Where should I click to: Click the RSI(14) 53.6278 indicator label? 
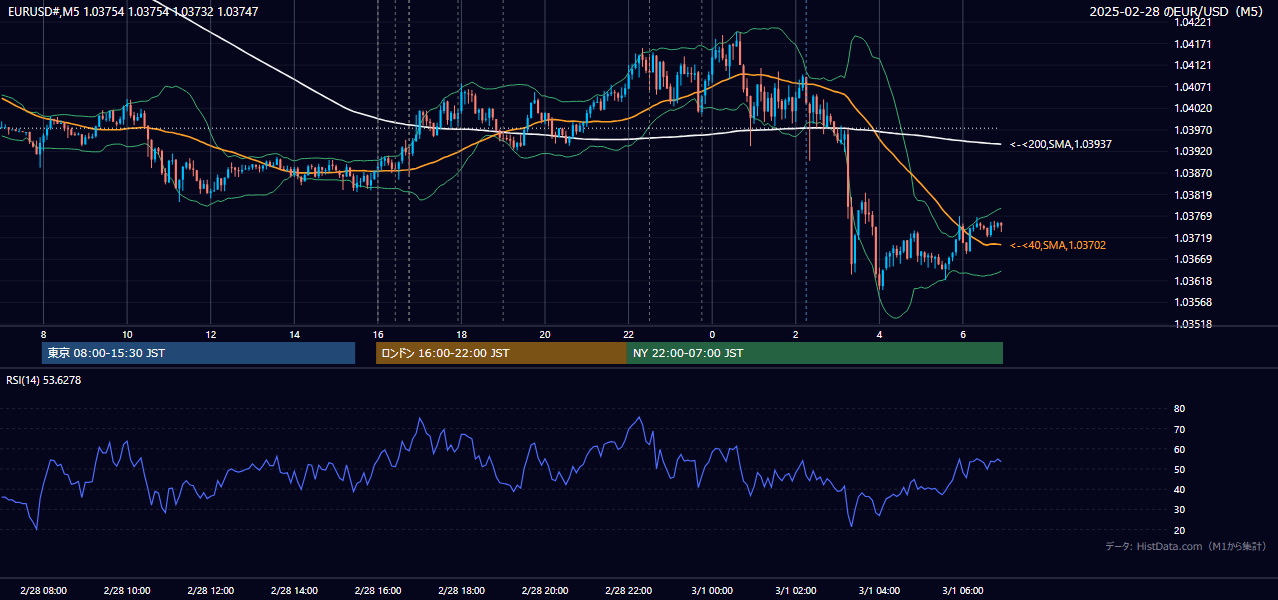(44, 380)
